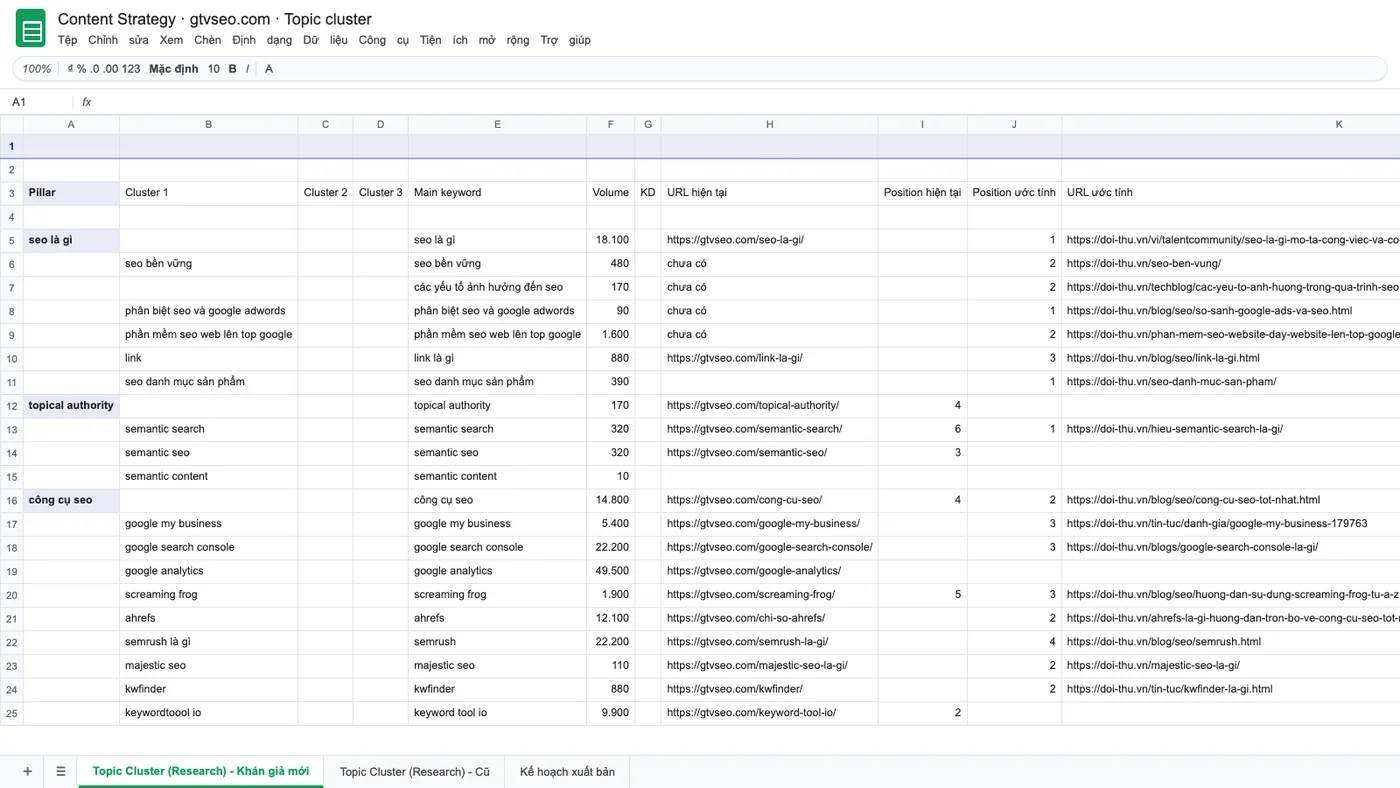The image size is (1400, 788).
Task: Switch to Kế hoạch xuất bản tab
Action: tap(567, 771)
